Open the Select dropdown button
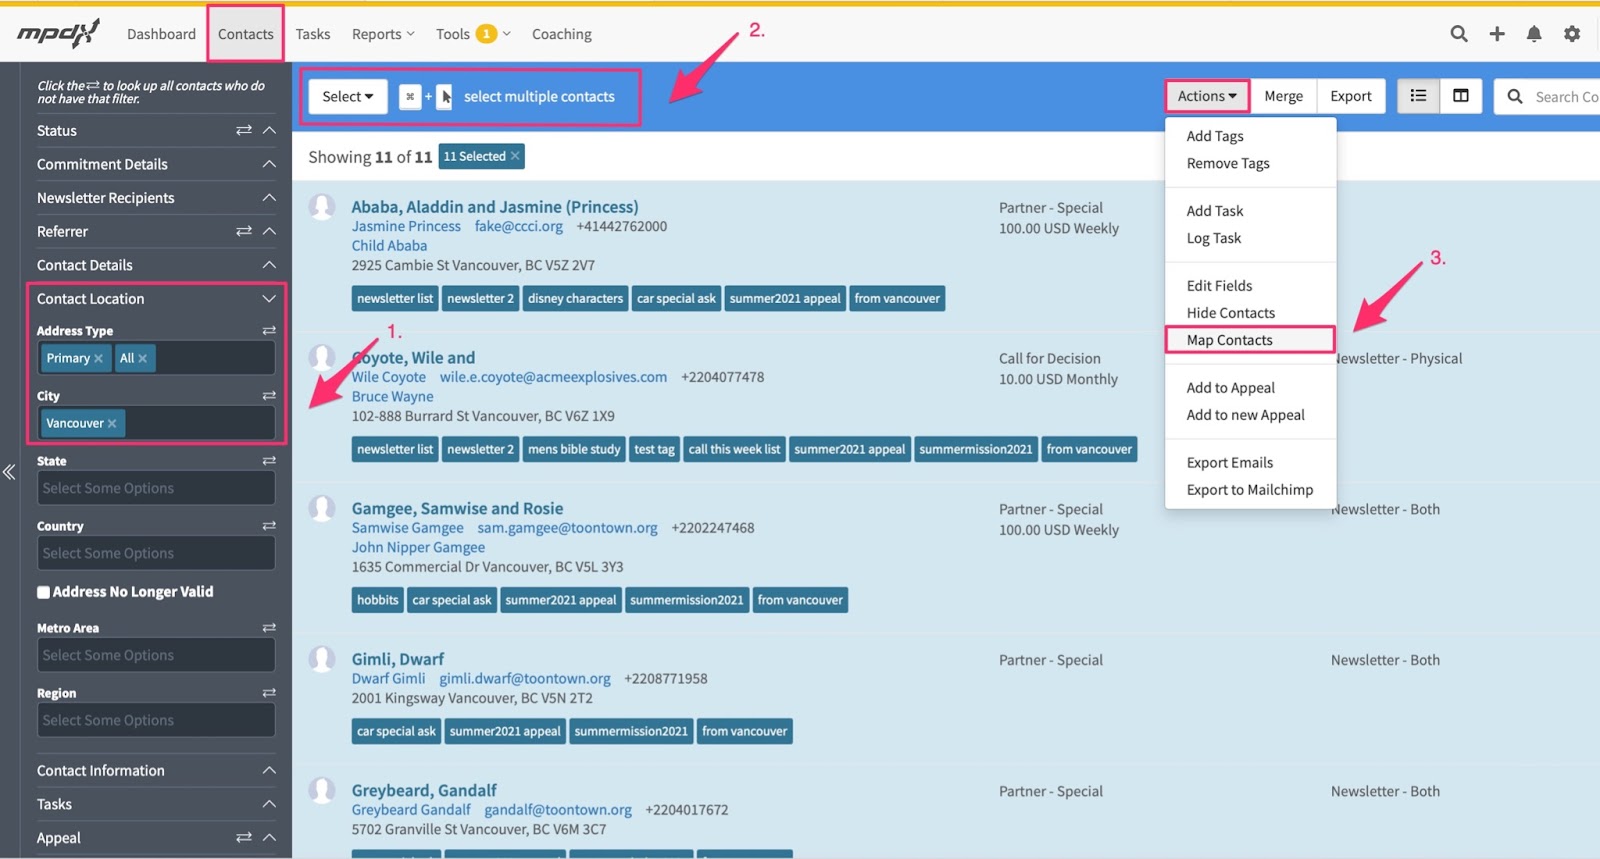The width and height of the screenshot is (1600, 859). (347, 97)
